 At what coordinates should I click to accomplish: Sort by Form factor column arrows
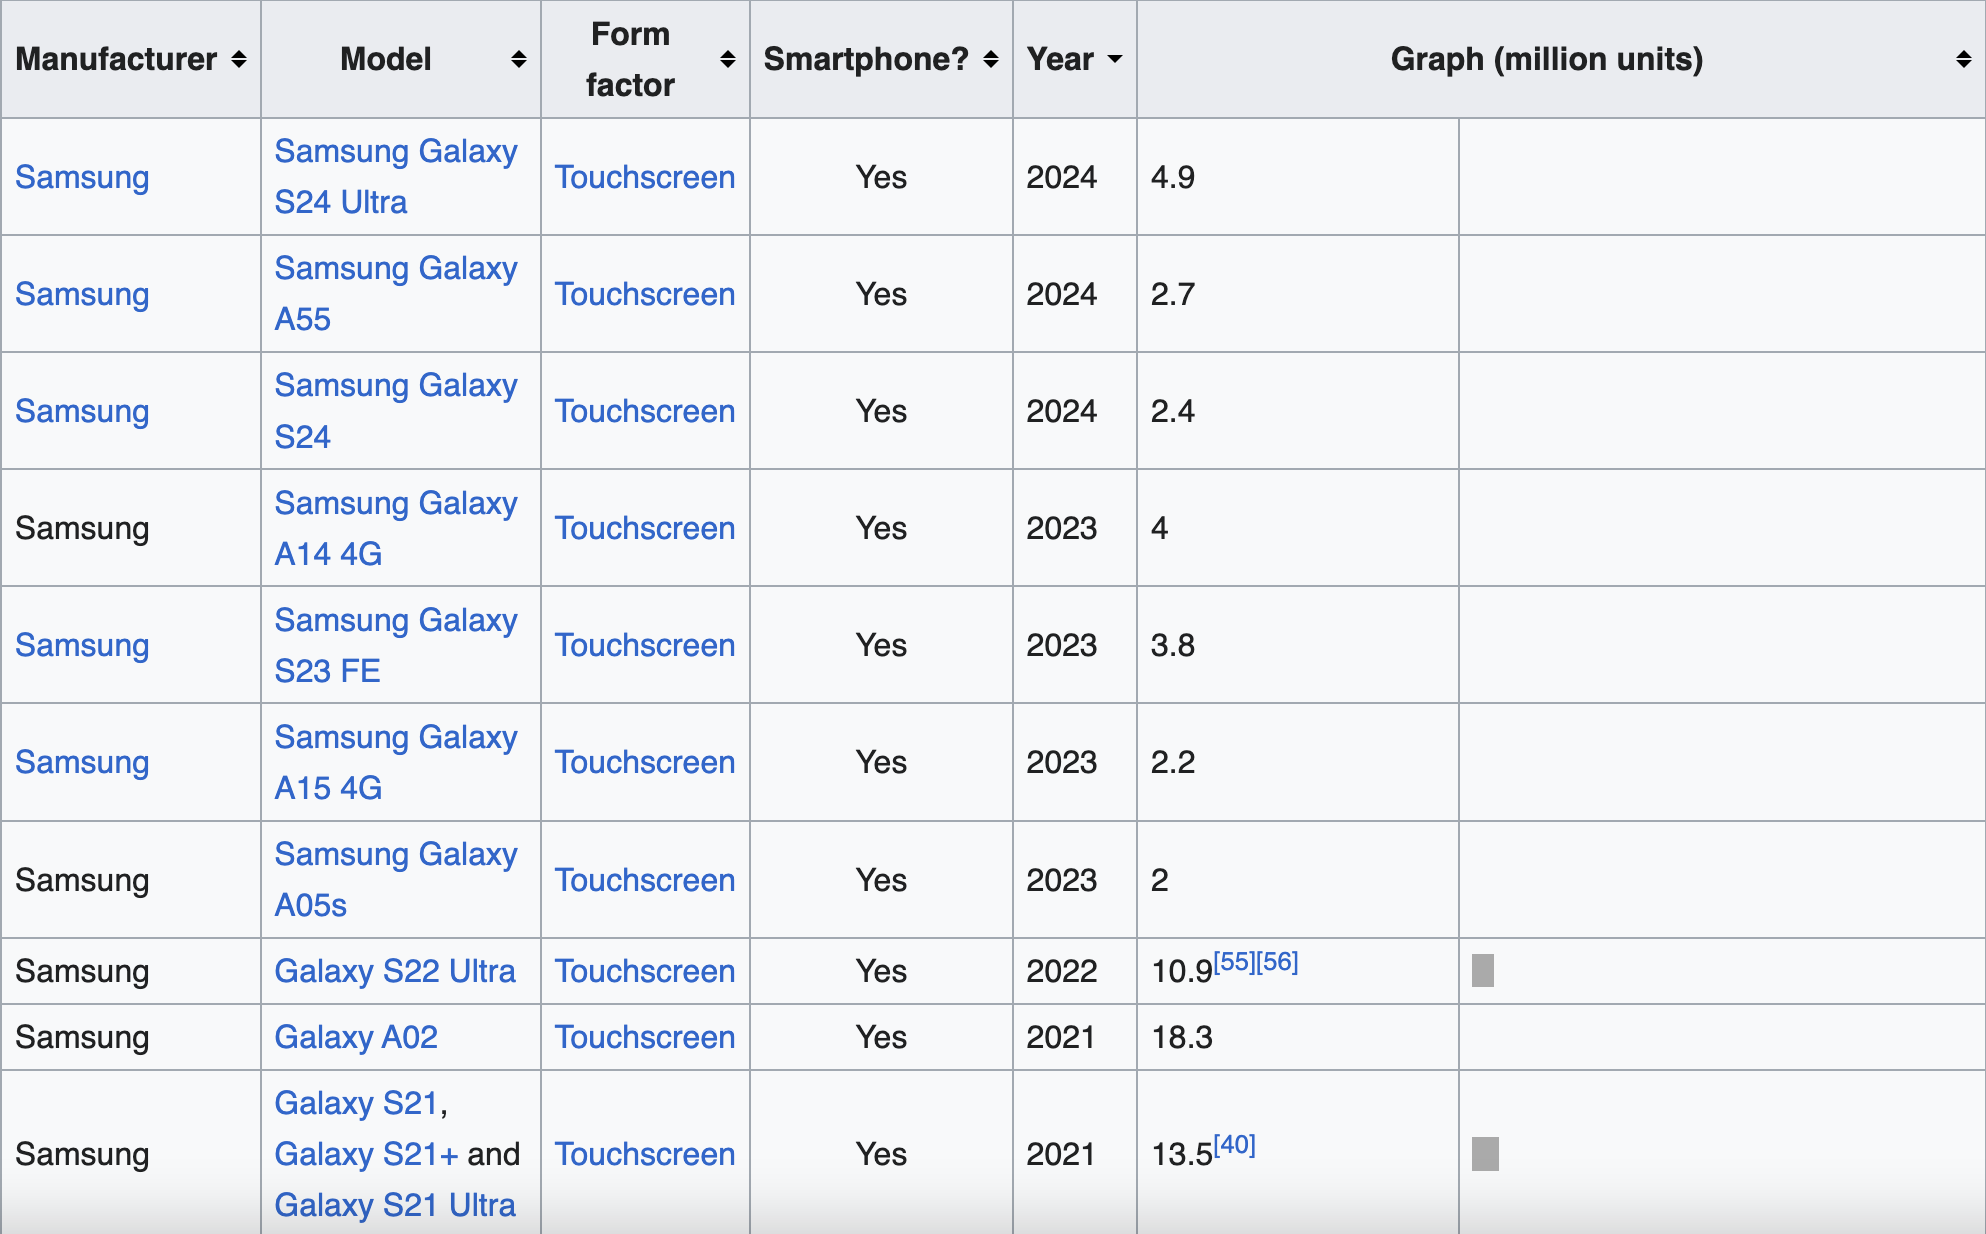tap(727, 60)
